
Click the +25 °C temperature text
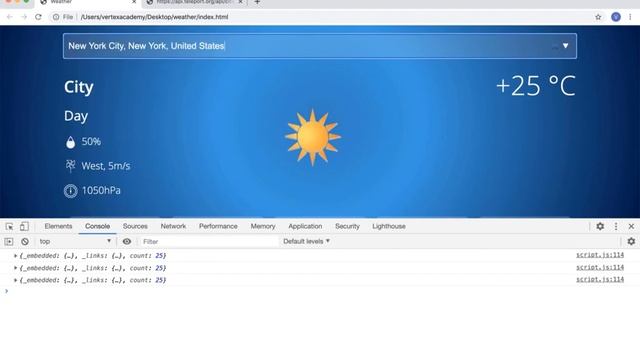click(536, 86)
